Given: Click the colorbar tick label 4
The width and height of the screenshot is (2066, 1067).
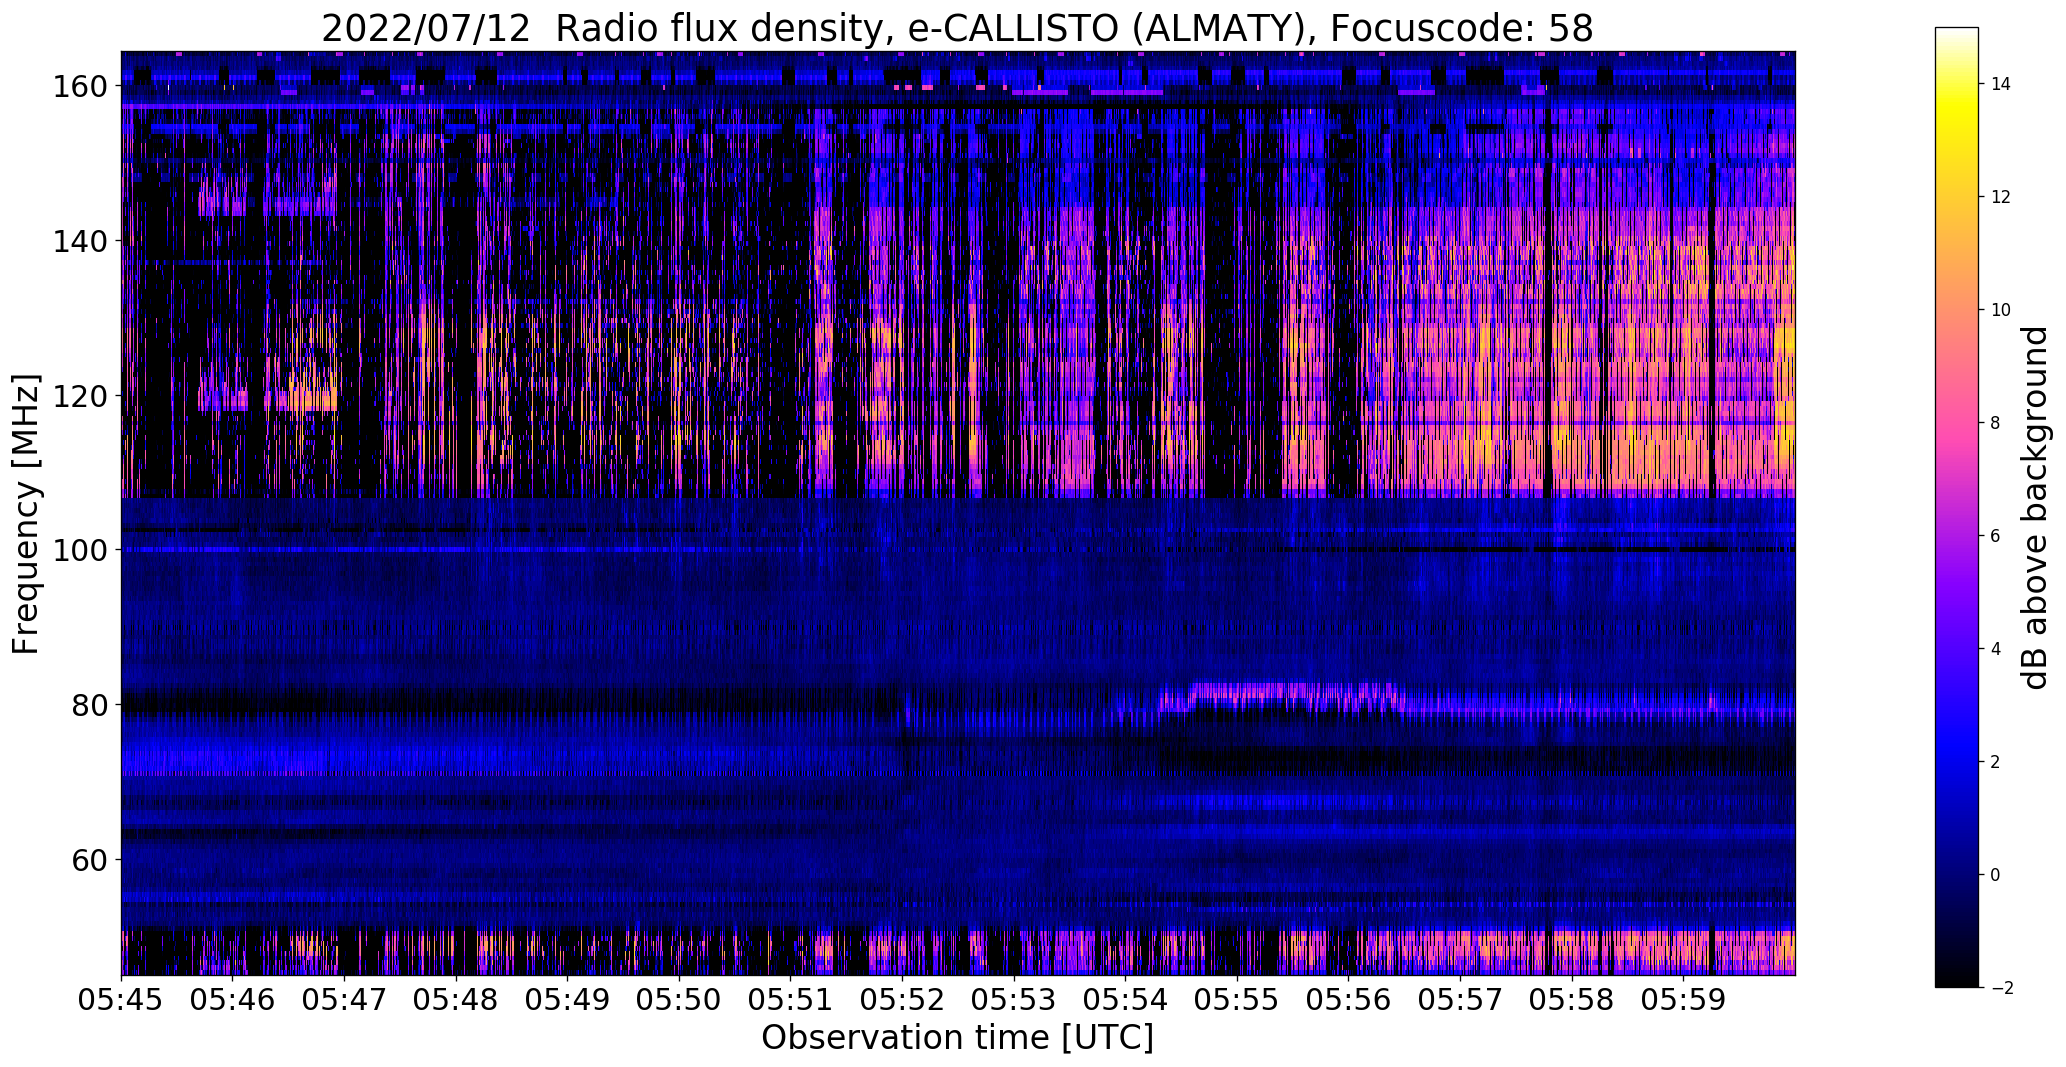Looking at the screenshot, I should coord(1996,649).
